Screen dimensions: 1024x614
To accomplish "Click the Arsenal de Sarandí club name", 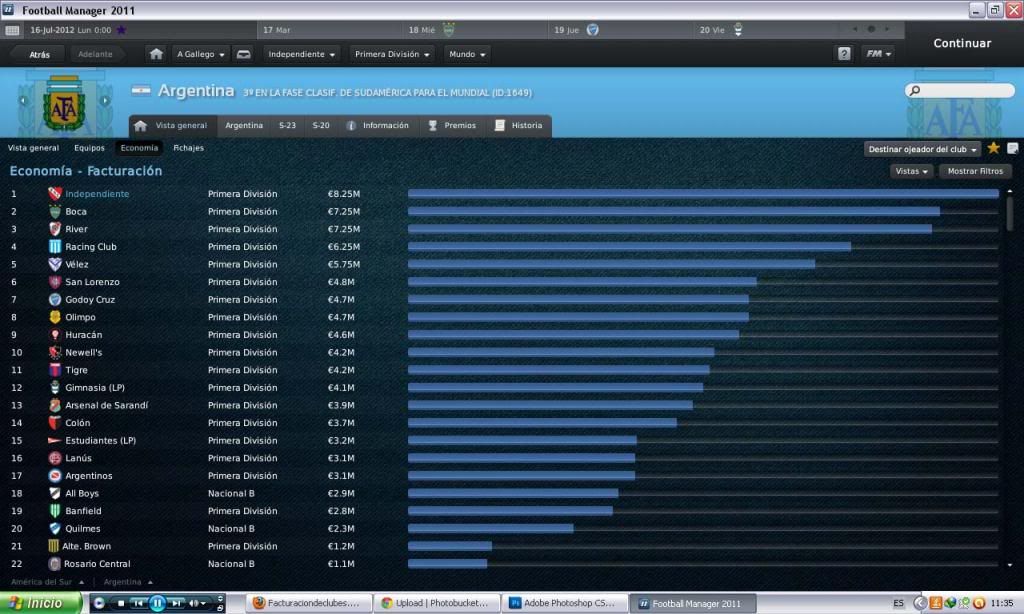I will click(106, 405).
